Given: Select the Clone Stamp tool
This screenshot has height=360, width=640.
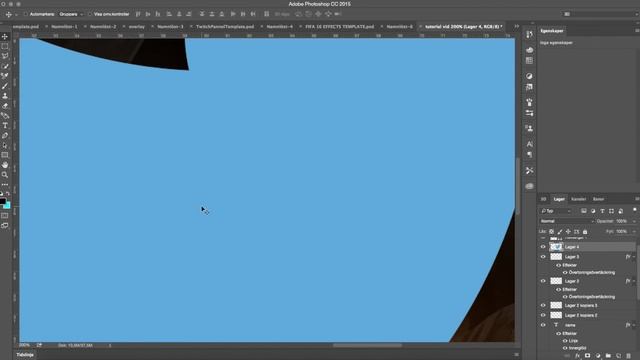Looking at the screenshot, I should tap(5, 96).
